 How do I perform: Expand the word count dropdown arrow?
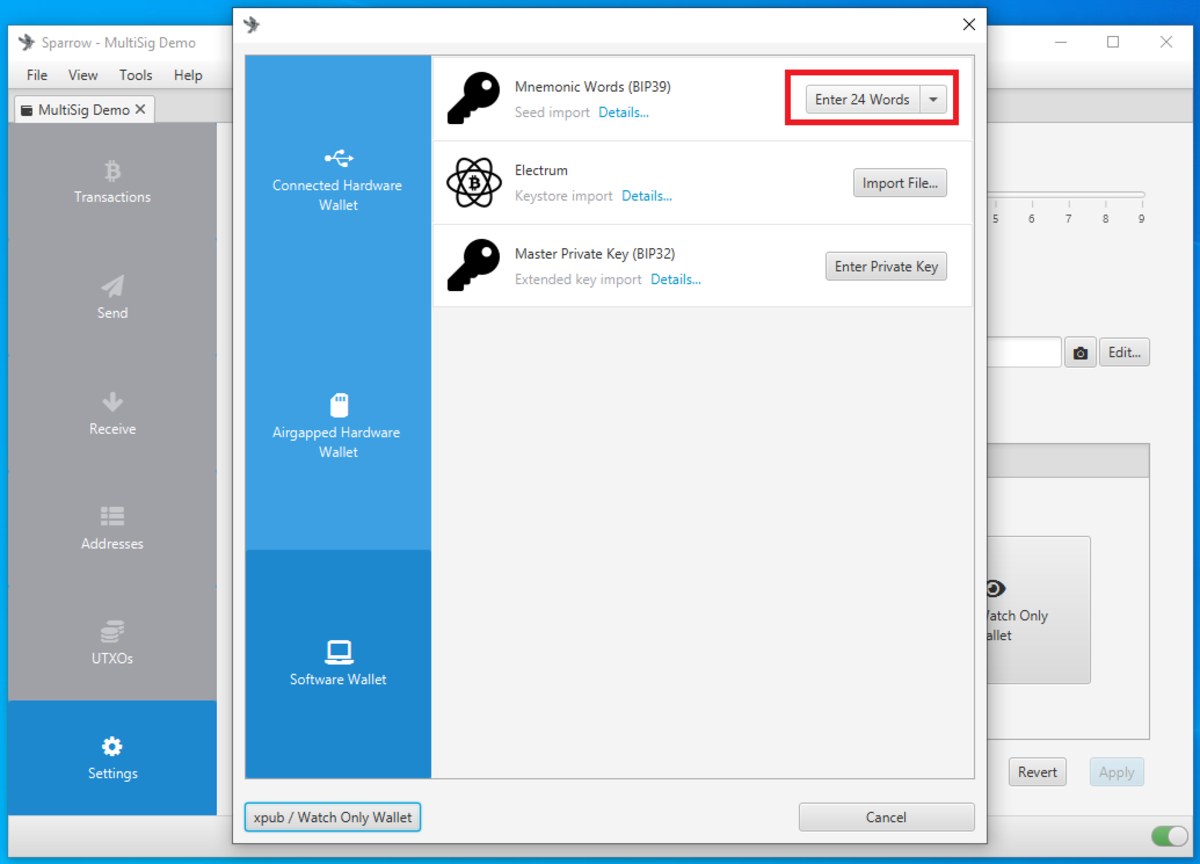(933, 99)
